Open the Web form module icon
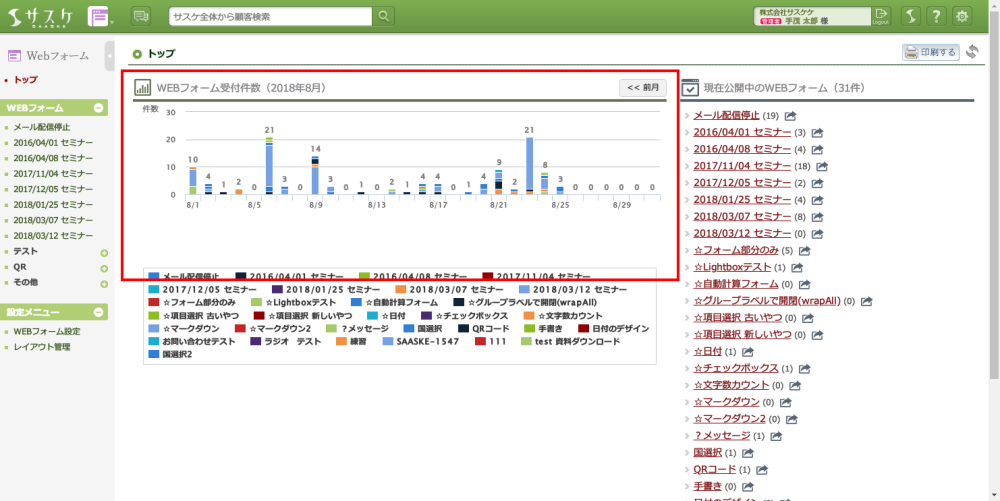The height and width of the screenshot is (501, 1000). tap(99, 16)
